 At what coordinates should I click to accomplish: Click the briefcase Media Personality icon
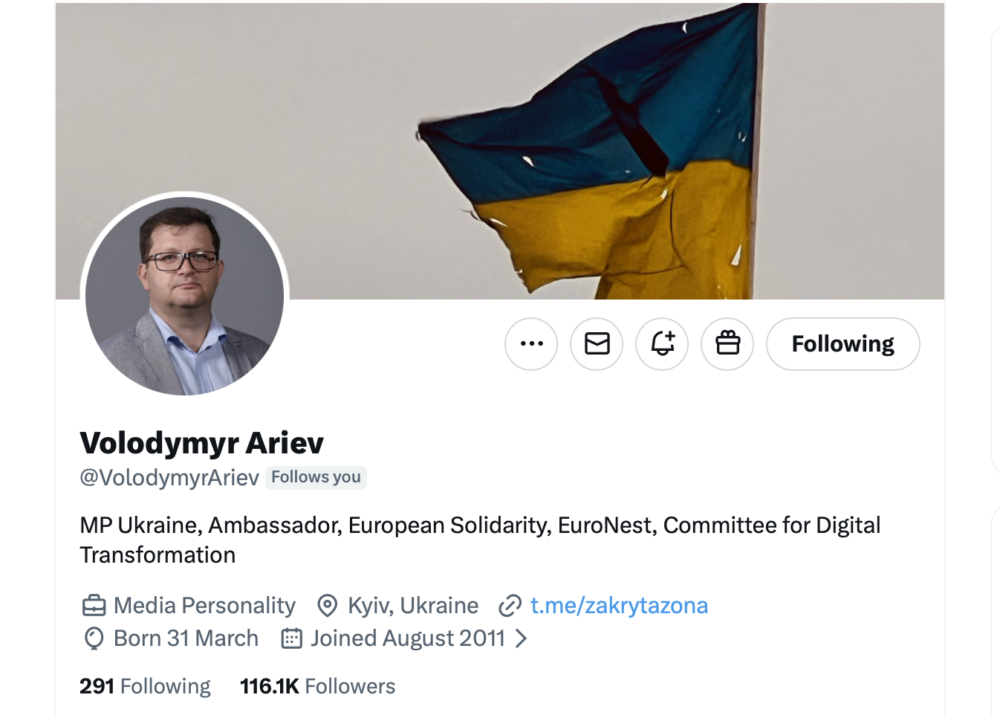94,606
